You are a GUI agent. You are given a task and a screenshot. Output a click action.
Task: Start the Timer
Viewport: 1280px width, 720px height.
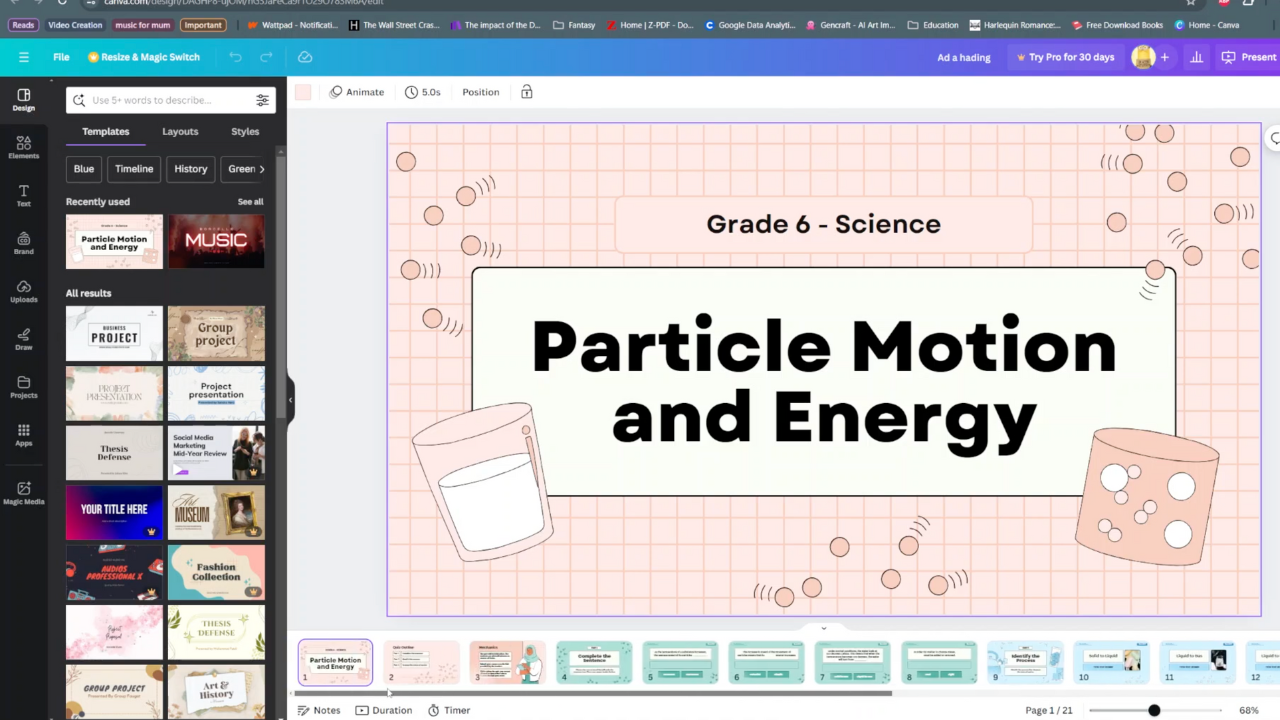click(449, 710)
